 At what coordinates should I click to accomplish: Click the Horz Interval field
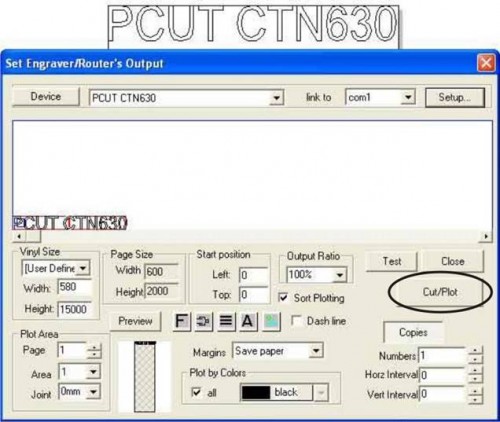click(x=443, y=375)
